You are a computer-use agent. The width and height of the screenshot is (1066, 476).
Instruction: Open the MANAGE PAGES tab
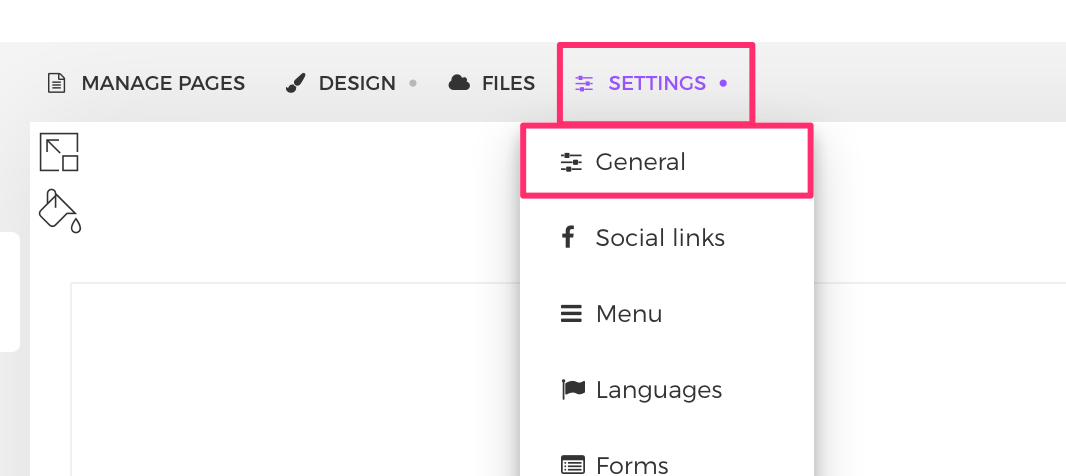(162, 83)
